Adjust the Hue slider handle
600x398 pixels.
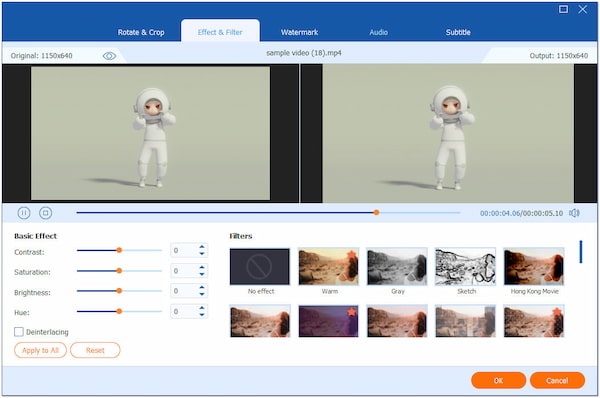click(119, 311)
